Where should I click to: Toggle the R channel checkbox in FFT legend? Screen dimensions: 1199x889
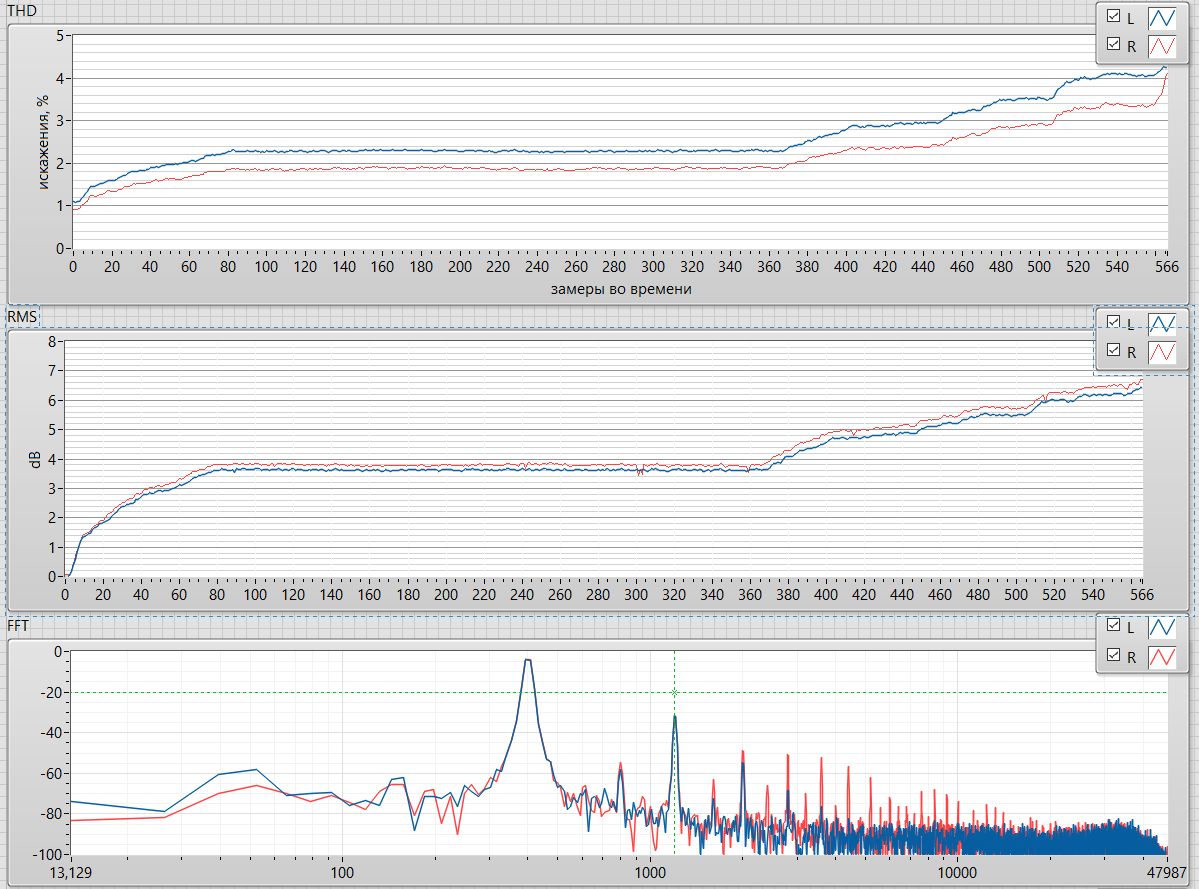(1113, 655)
